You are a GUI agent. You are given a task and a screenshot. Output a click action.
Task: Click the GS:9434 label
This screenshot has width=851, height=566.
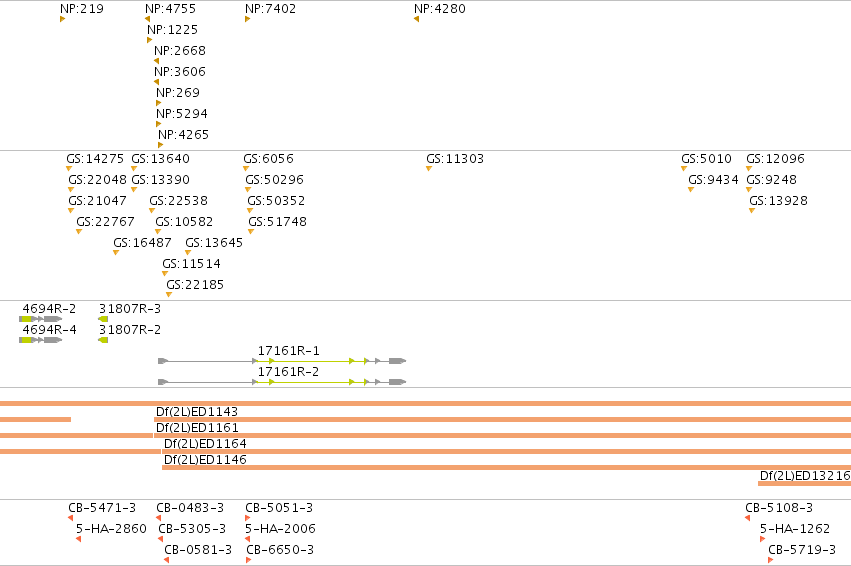coord(713,180)
